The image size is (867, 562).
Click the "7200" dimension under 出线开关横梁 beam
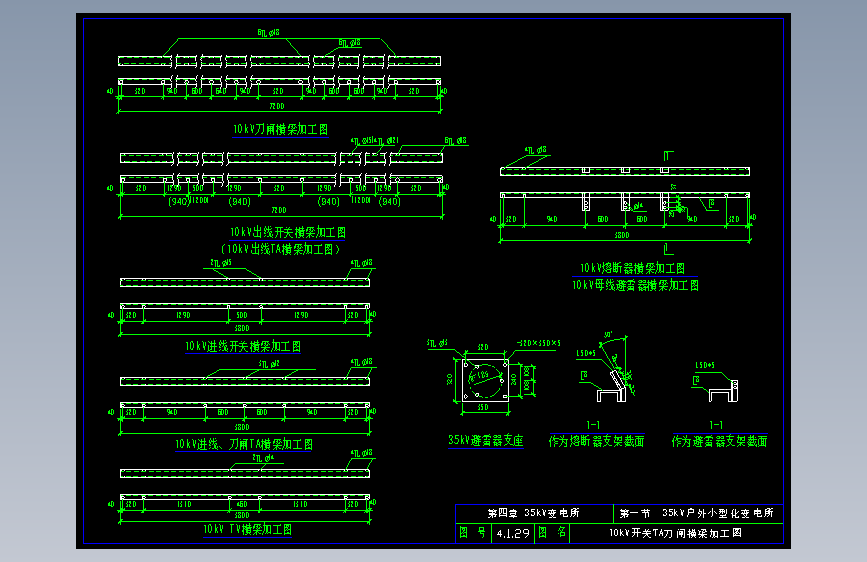click(x=279, y=210)
